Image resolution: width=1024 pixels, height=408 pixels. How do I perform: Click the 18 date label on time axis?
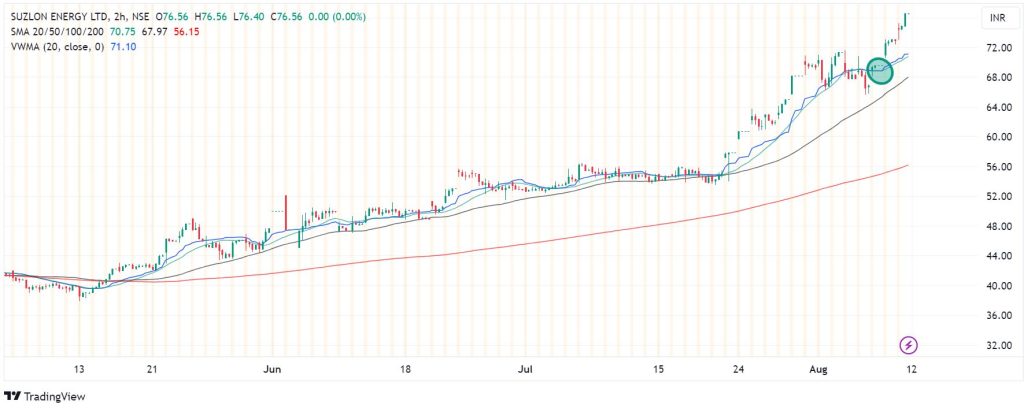(x=406, y=369)
